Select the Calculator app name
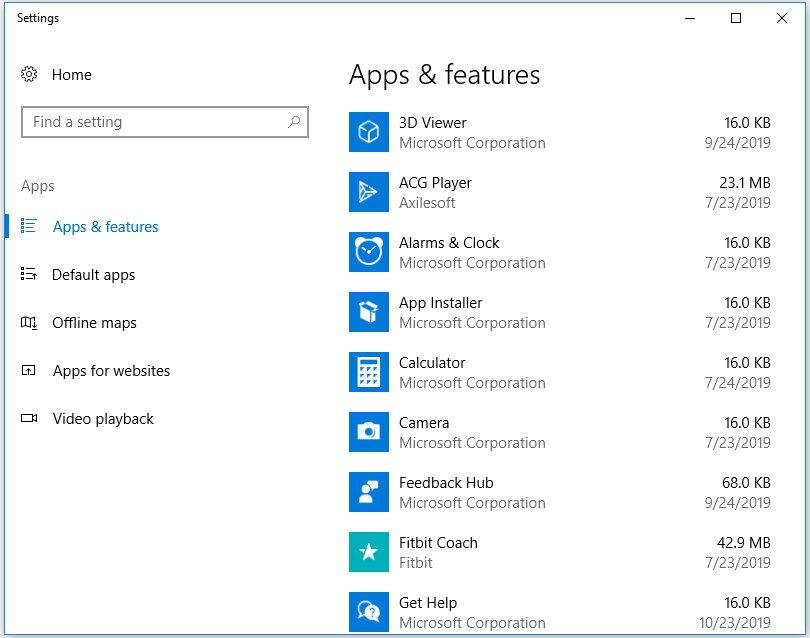Screen dimensions: 810x638 432,363
